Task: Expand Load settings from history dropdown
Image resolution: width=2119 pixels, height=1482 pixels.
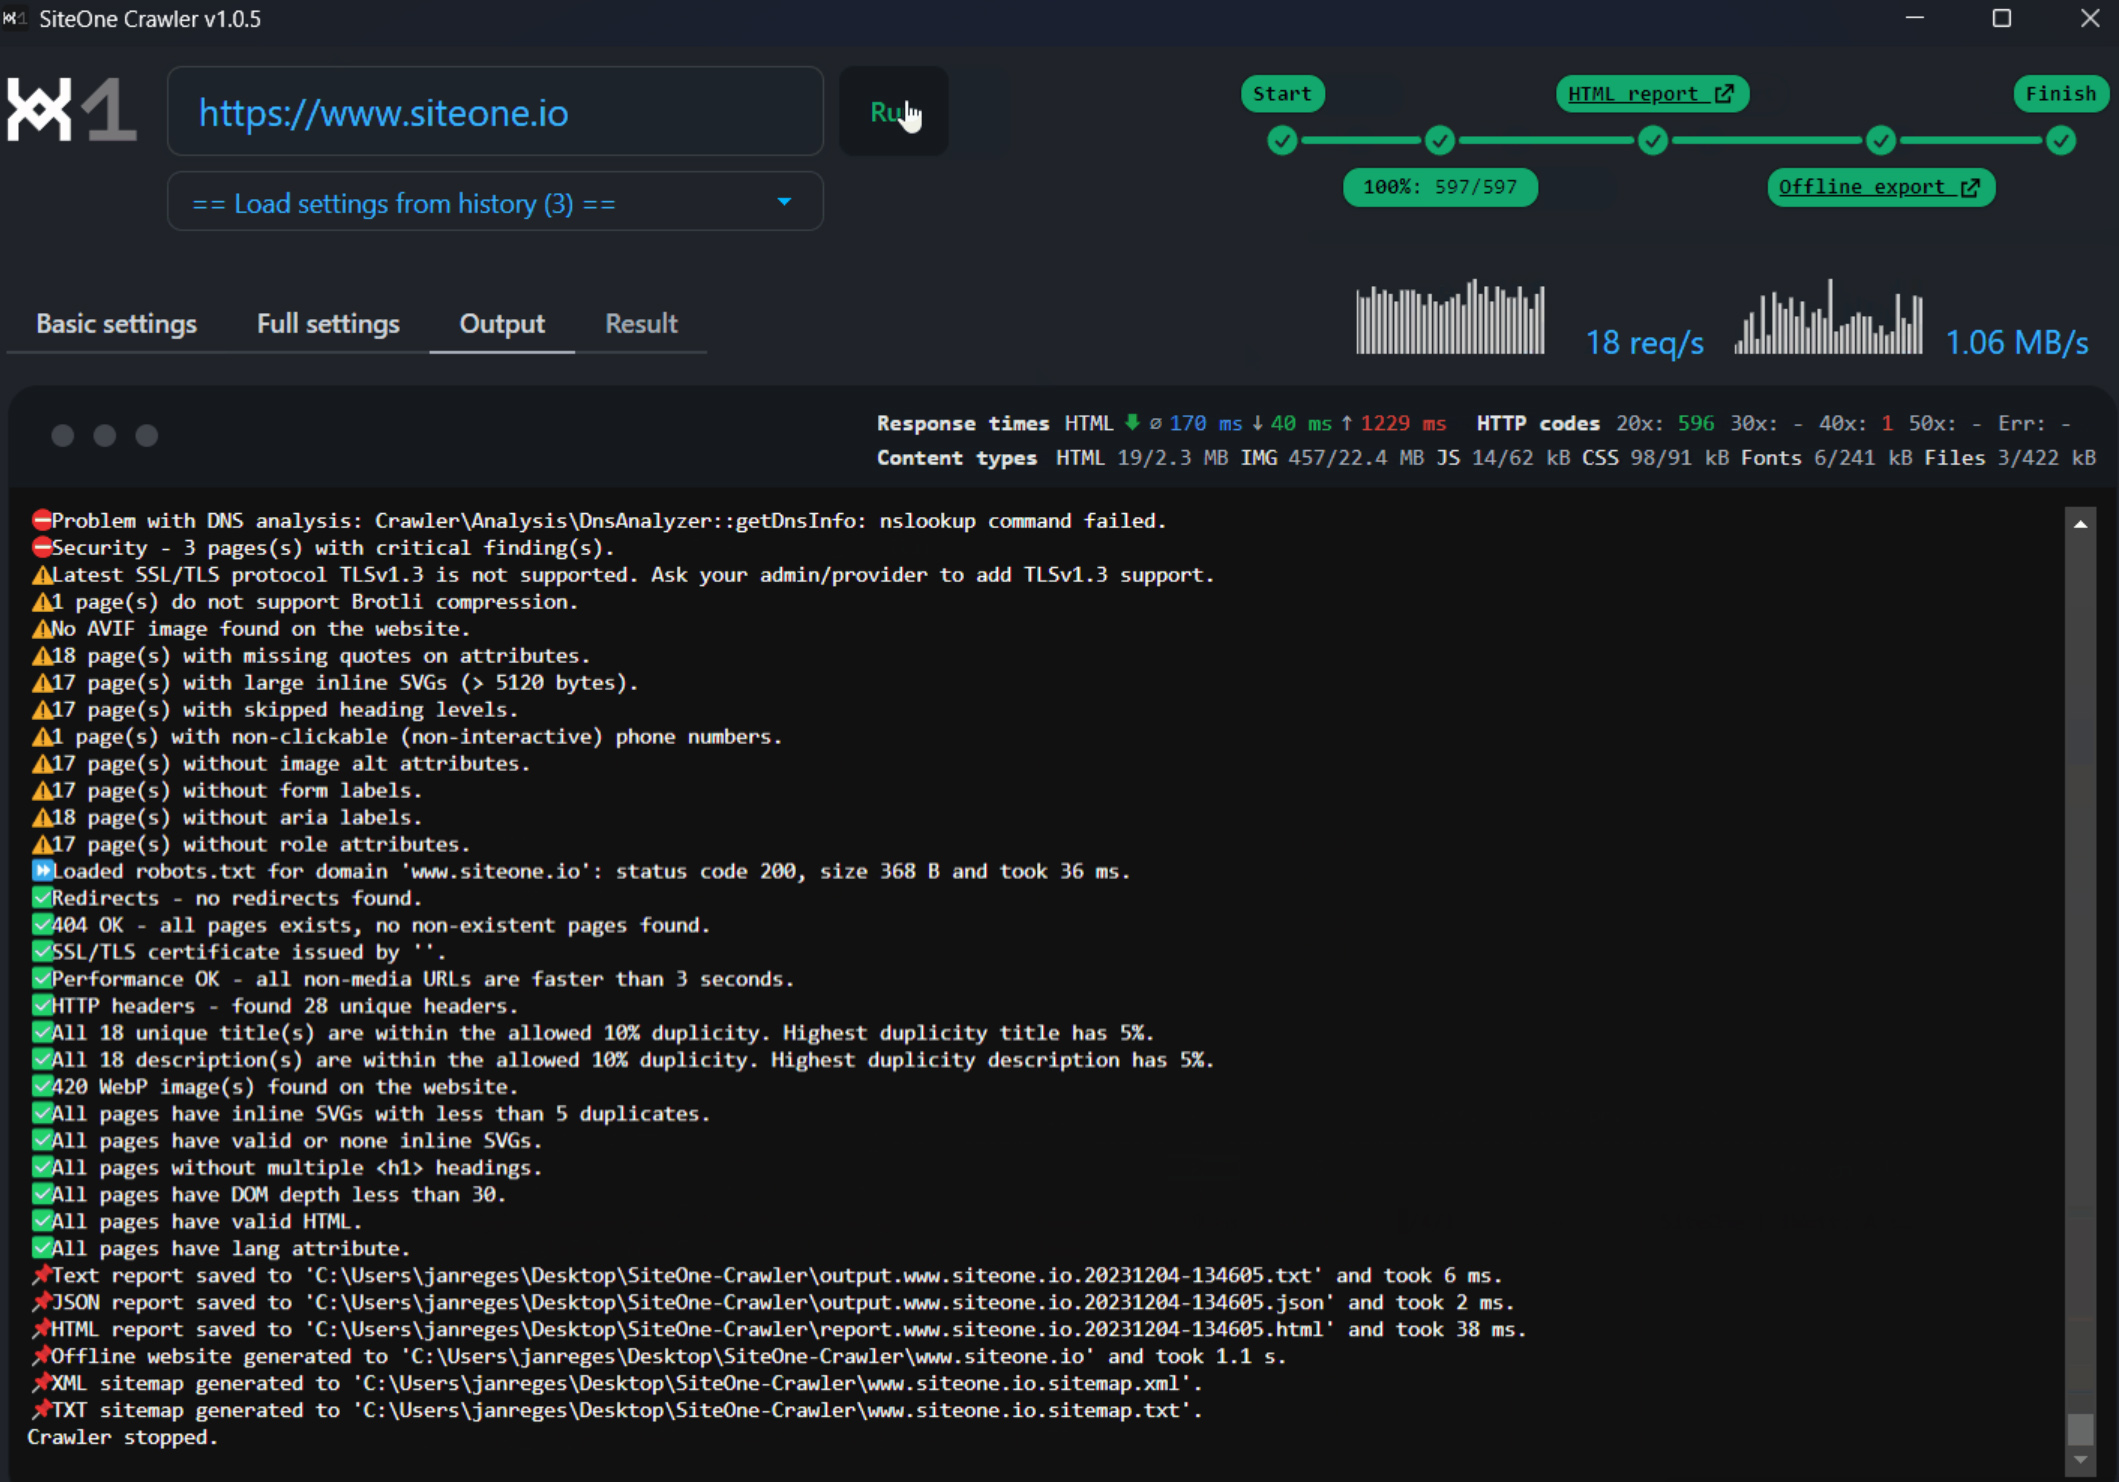Action: [x=495, y=203]
